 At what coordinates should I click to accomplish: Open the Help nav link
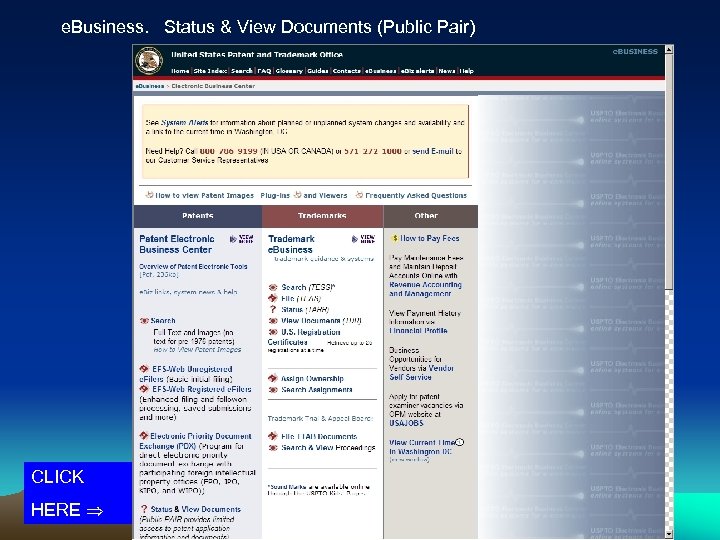467,71
